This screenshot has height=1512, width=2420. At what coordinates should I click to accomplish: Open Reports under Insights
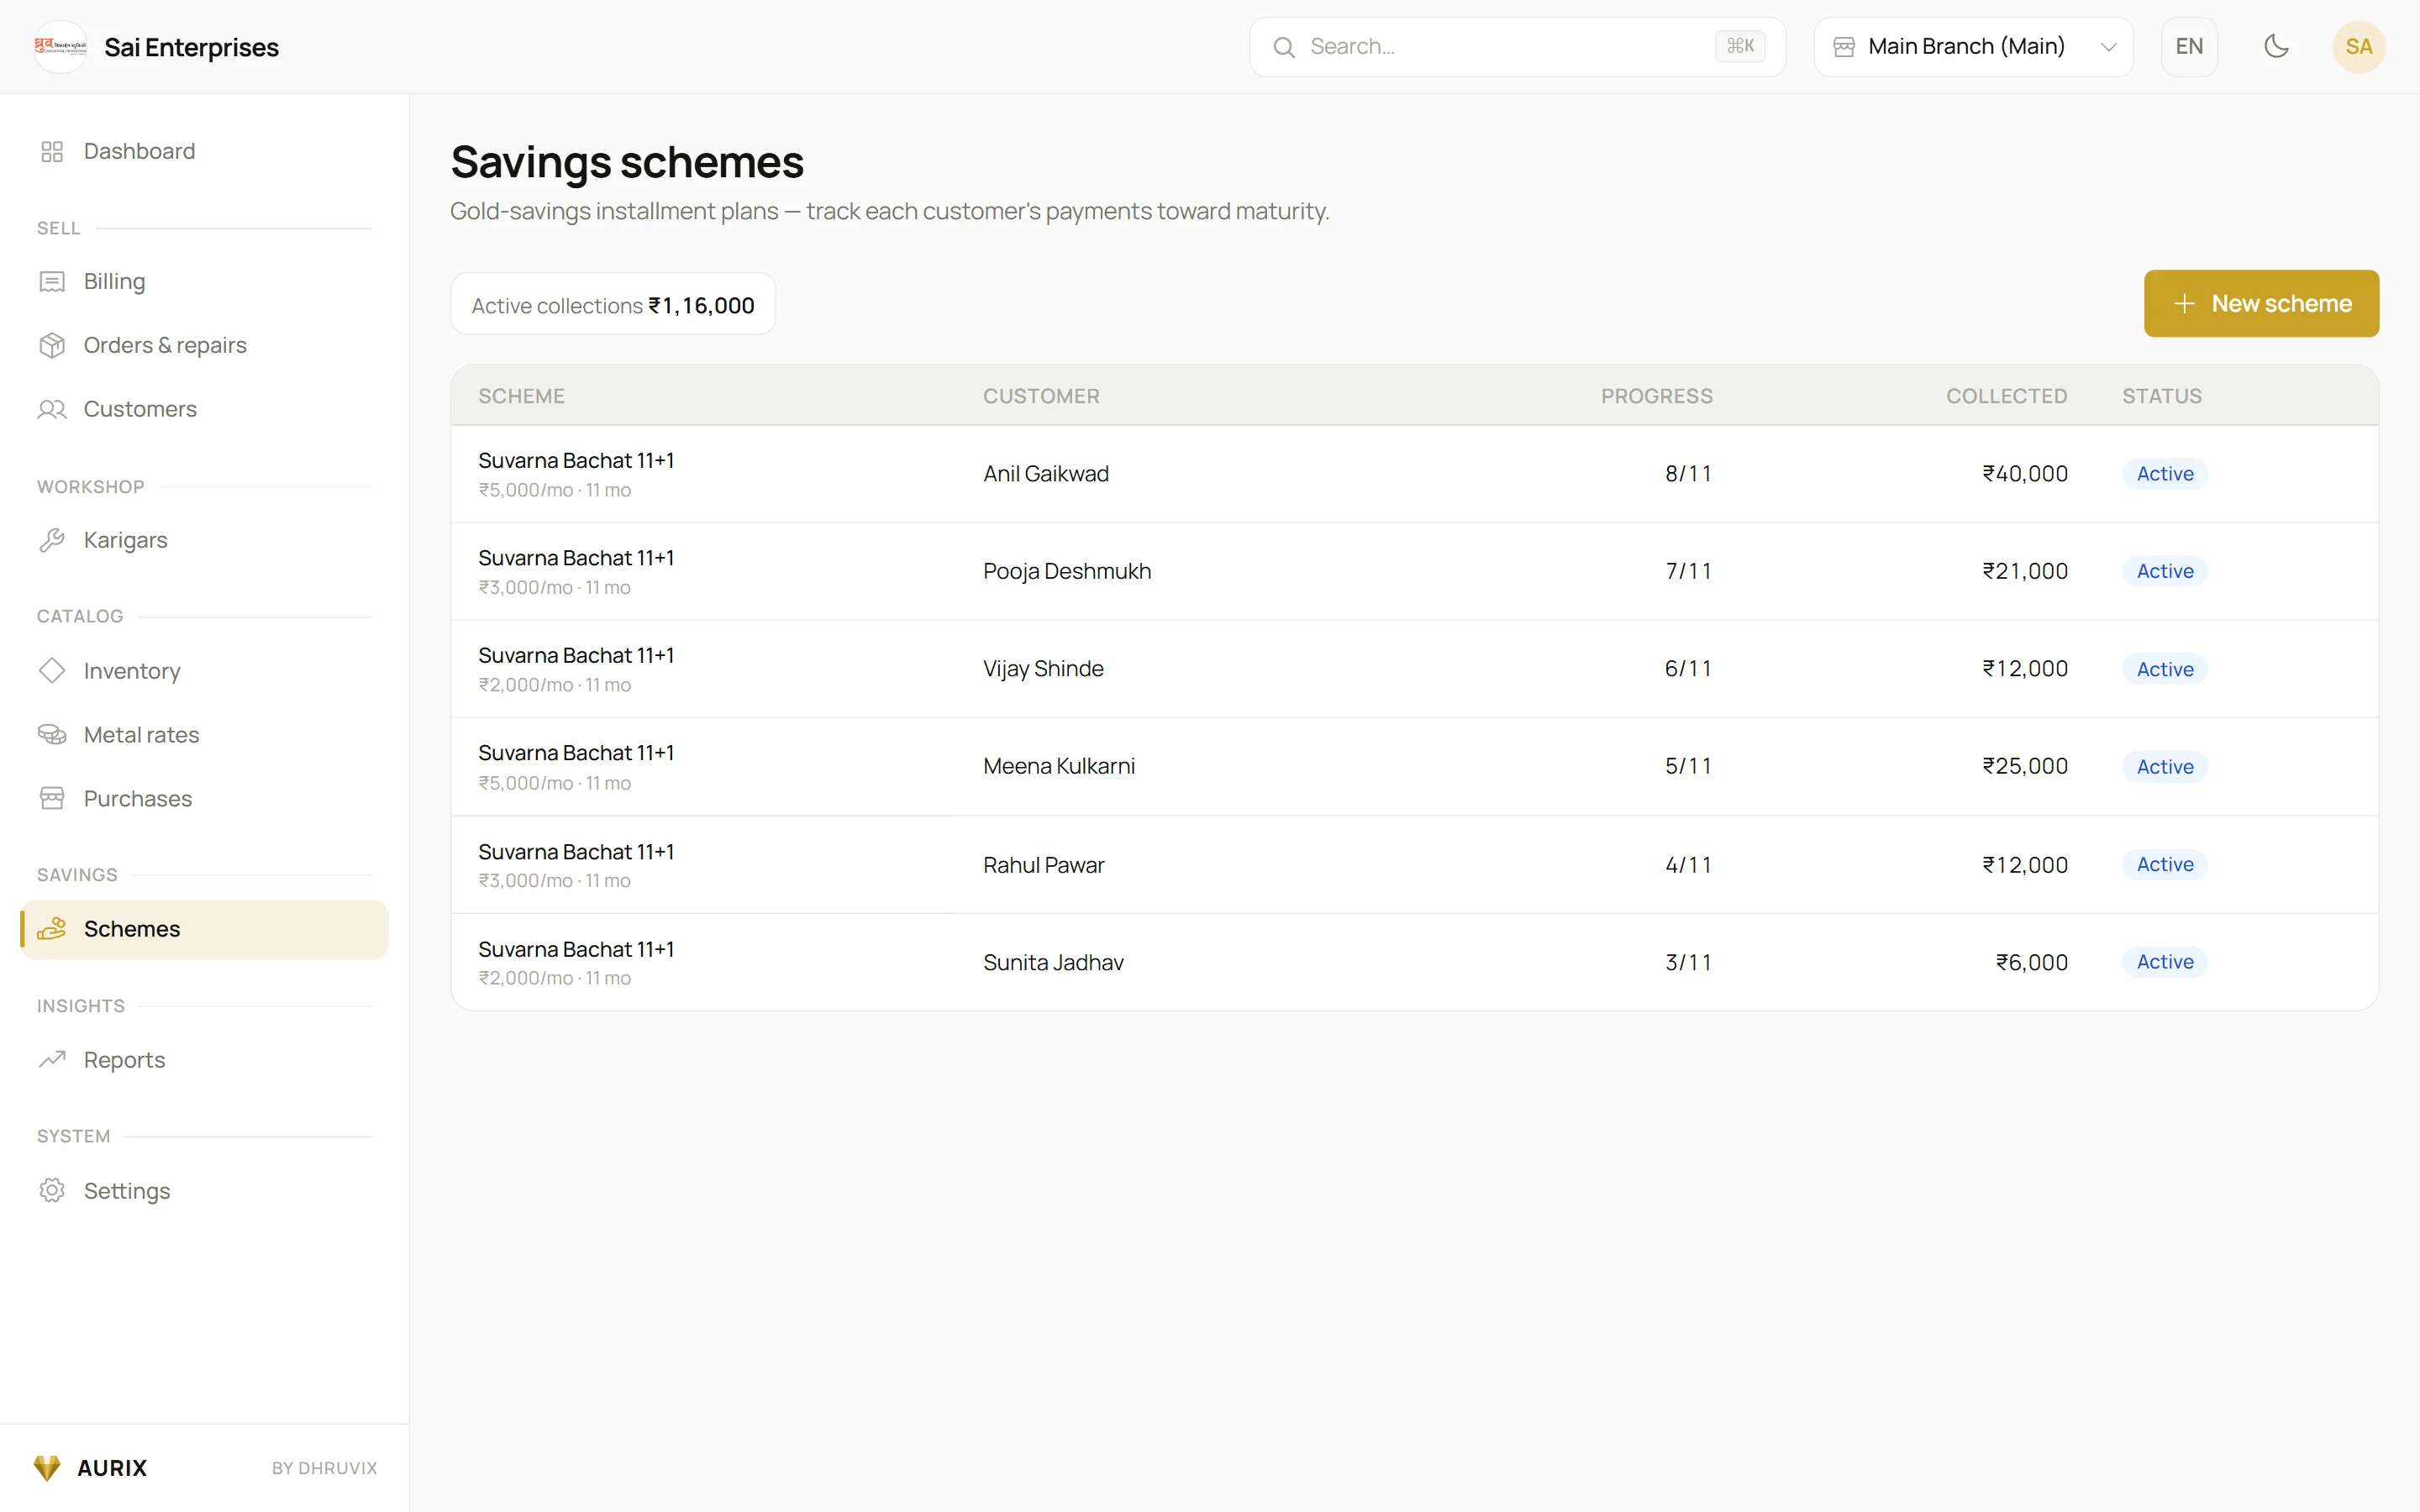(x=204, y=1059)
